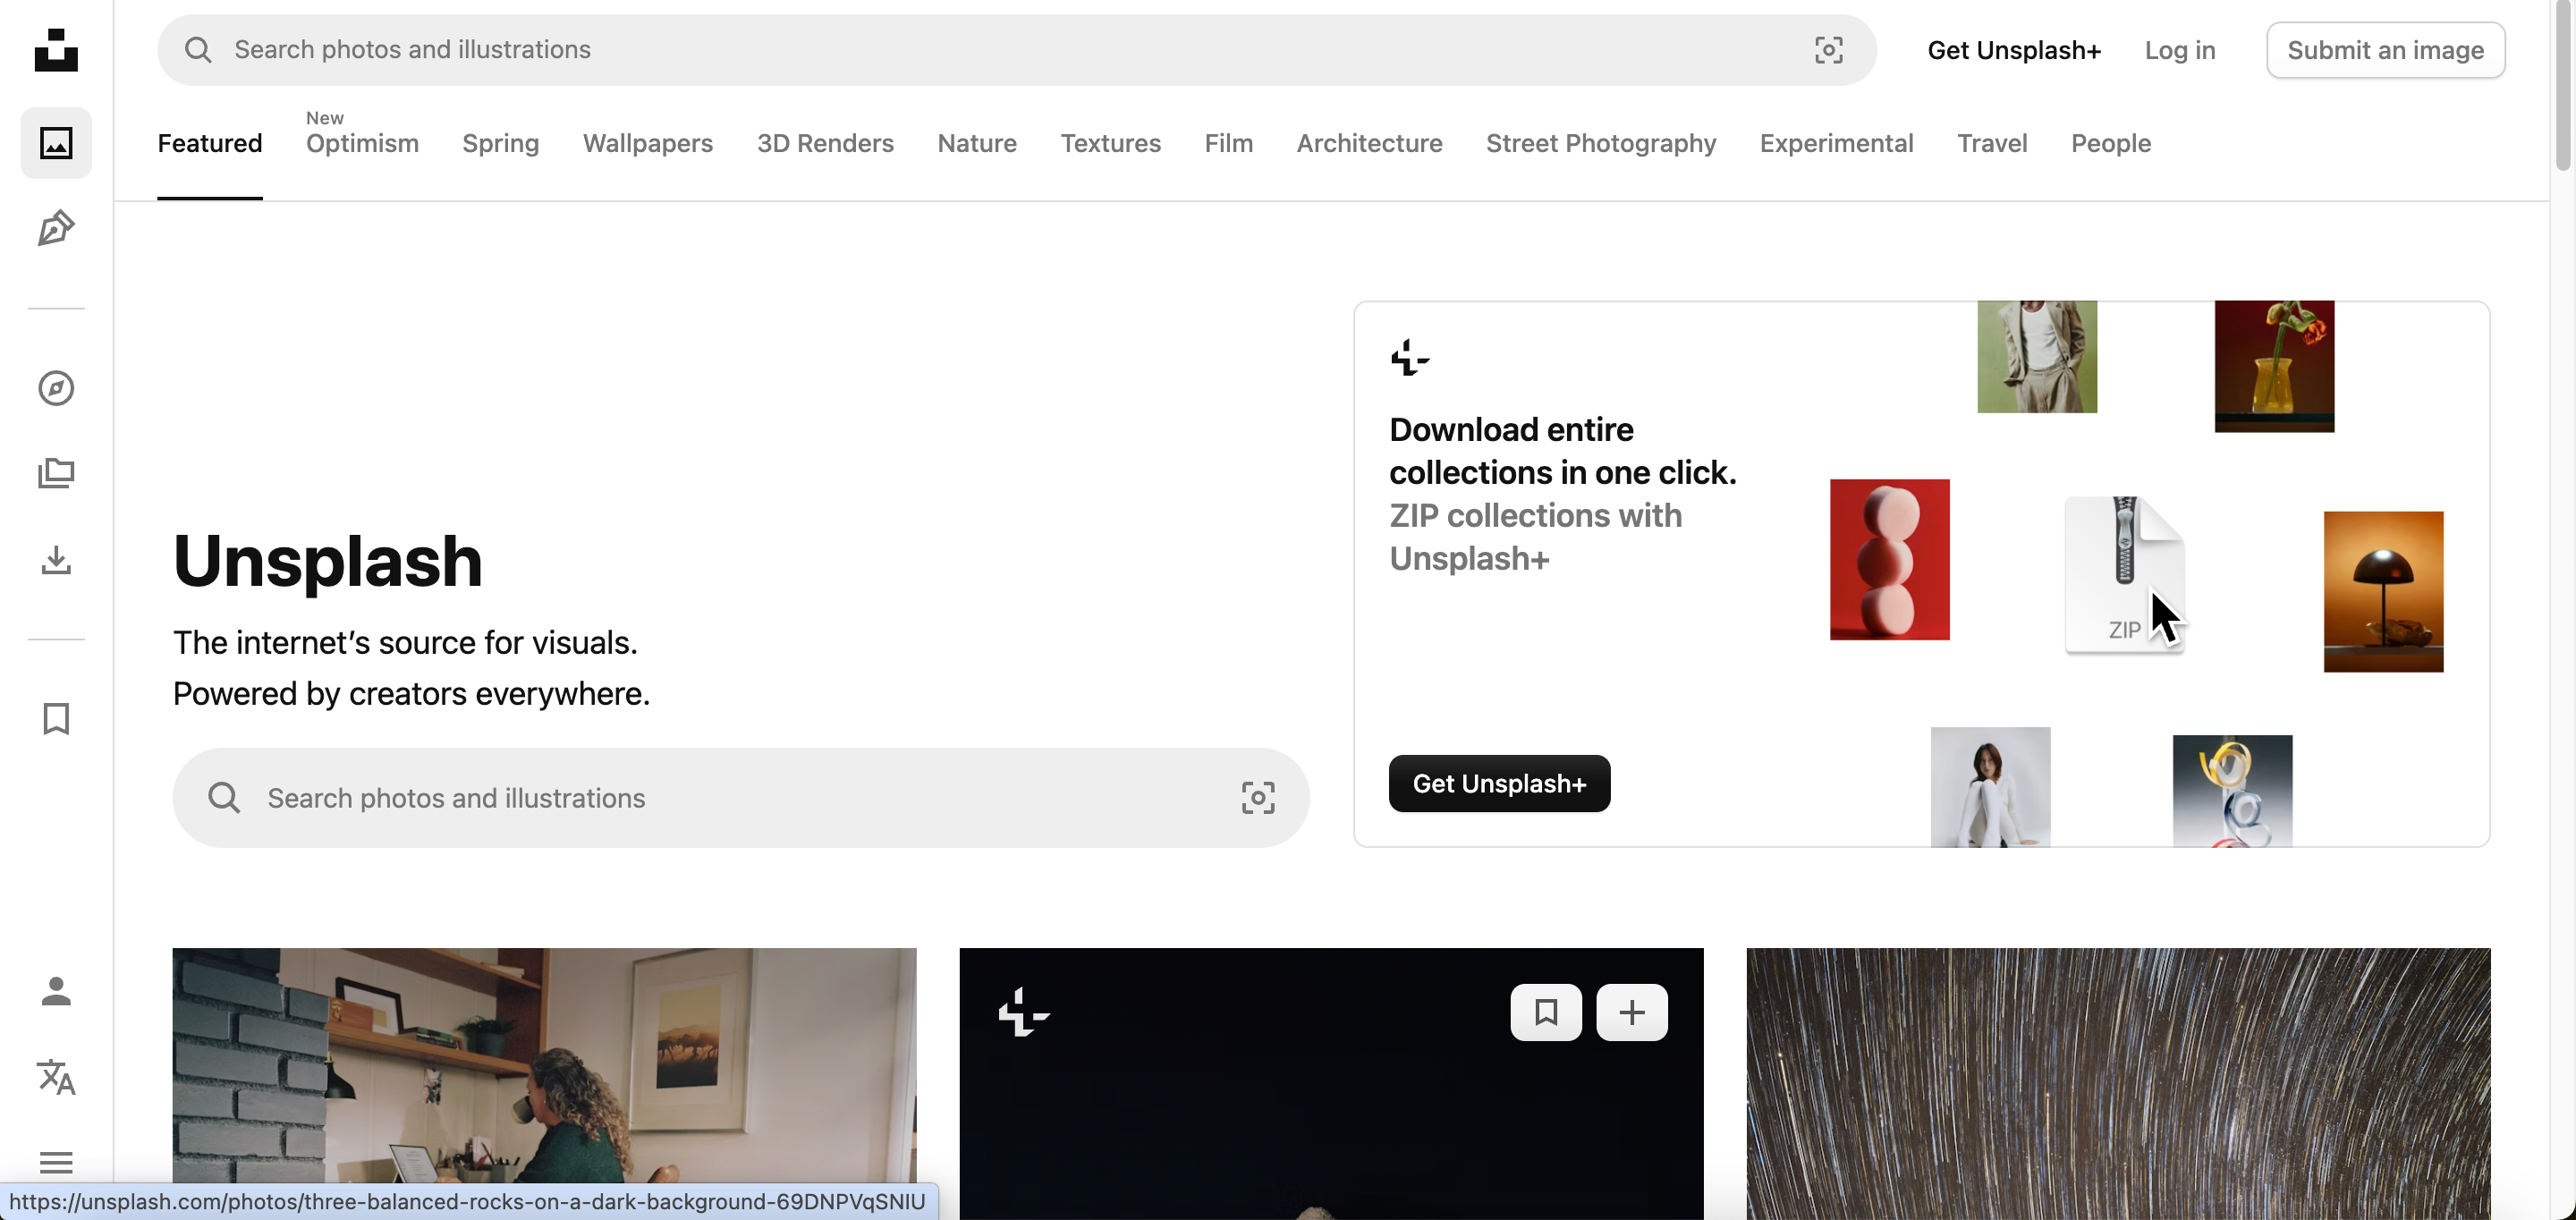Click the orange lamp thumbnail
This screenshot has width=2576, height=1220.
tap(2383, 591)
